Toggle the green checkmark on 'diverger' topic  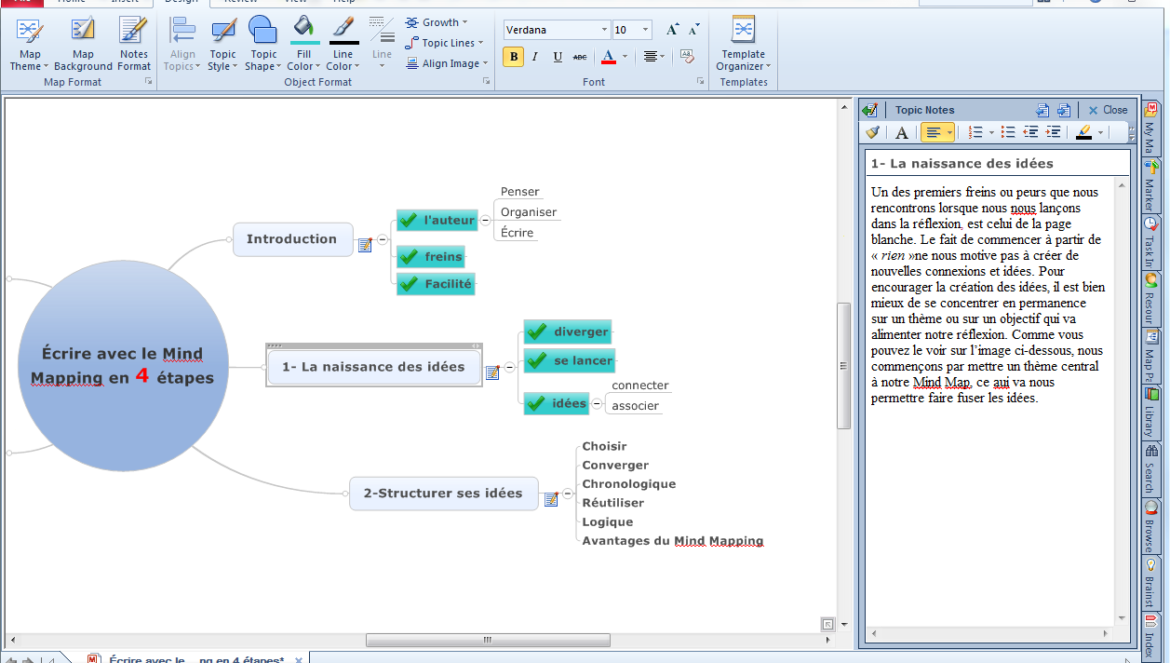537,332
